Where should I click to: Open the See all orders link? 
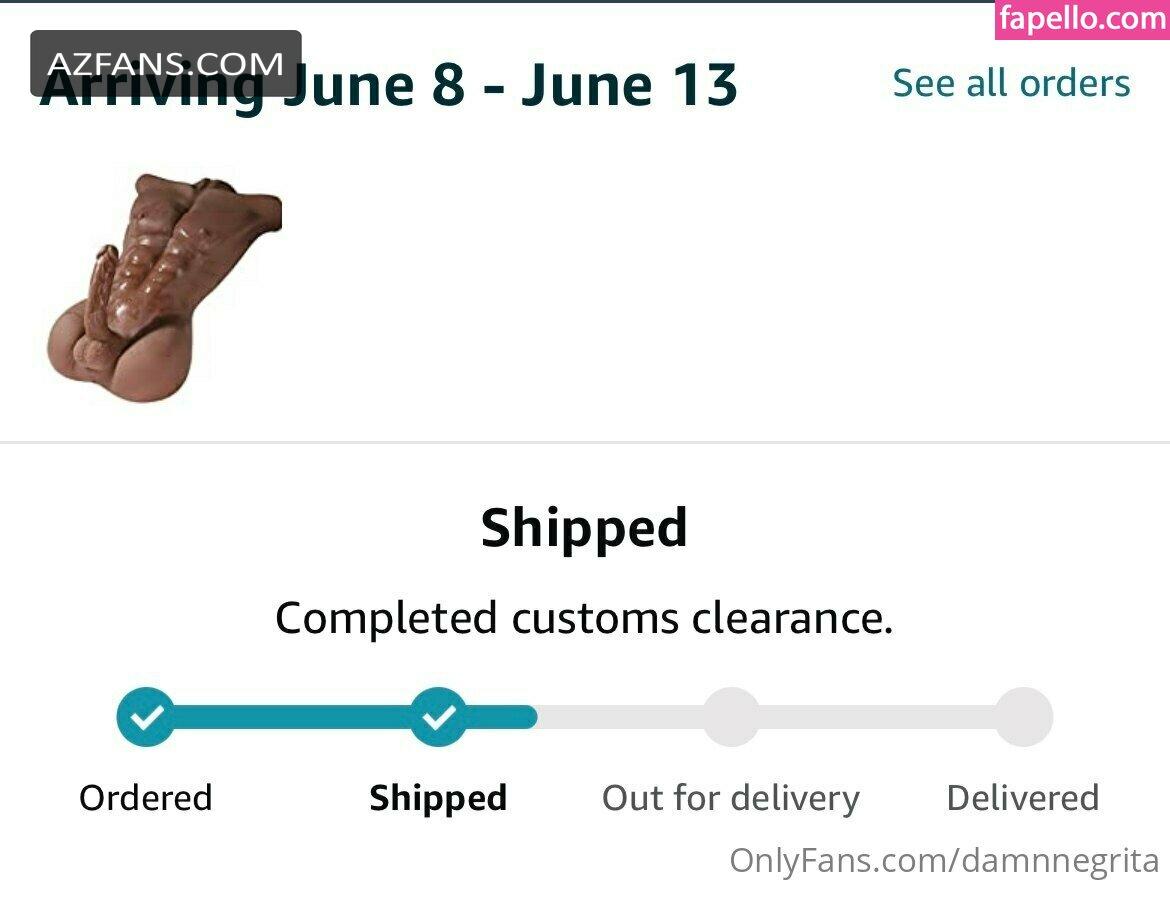point(1011,83)
